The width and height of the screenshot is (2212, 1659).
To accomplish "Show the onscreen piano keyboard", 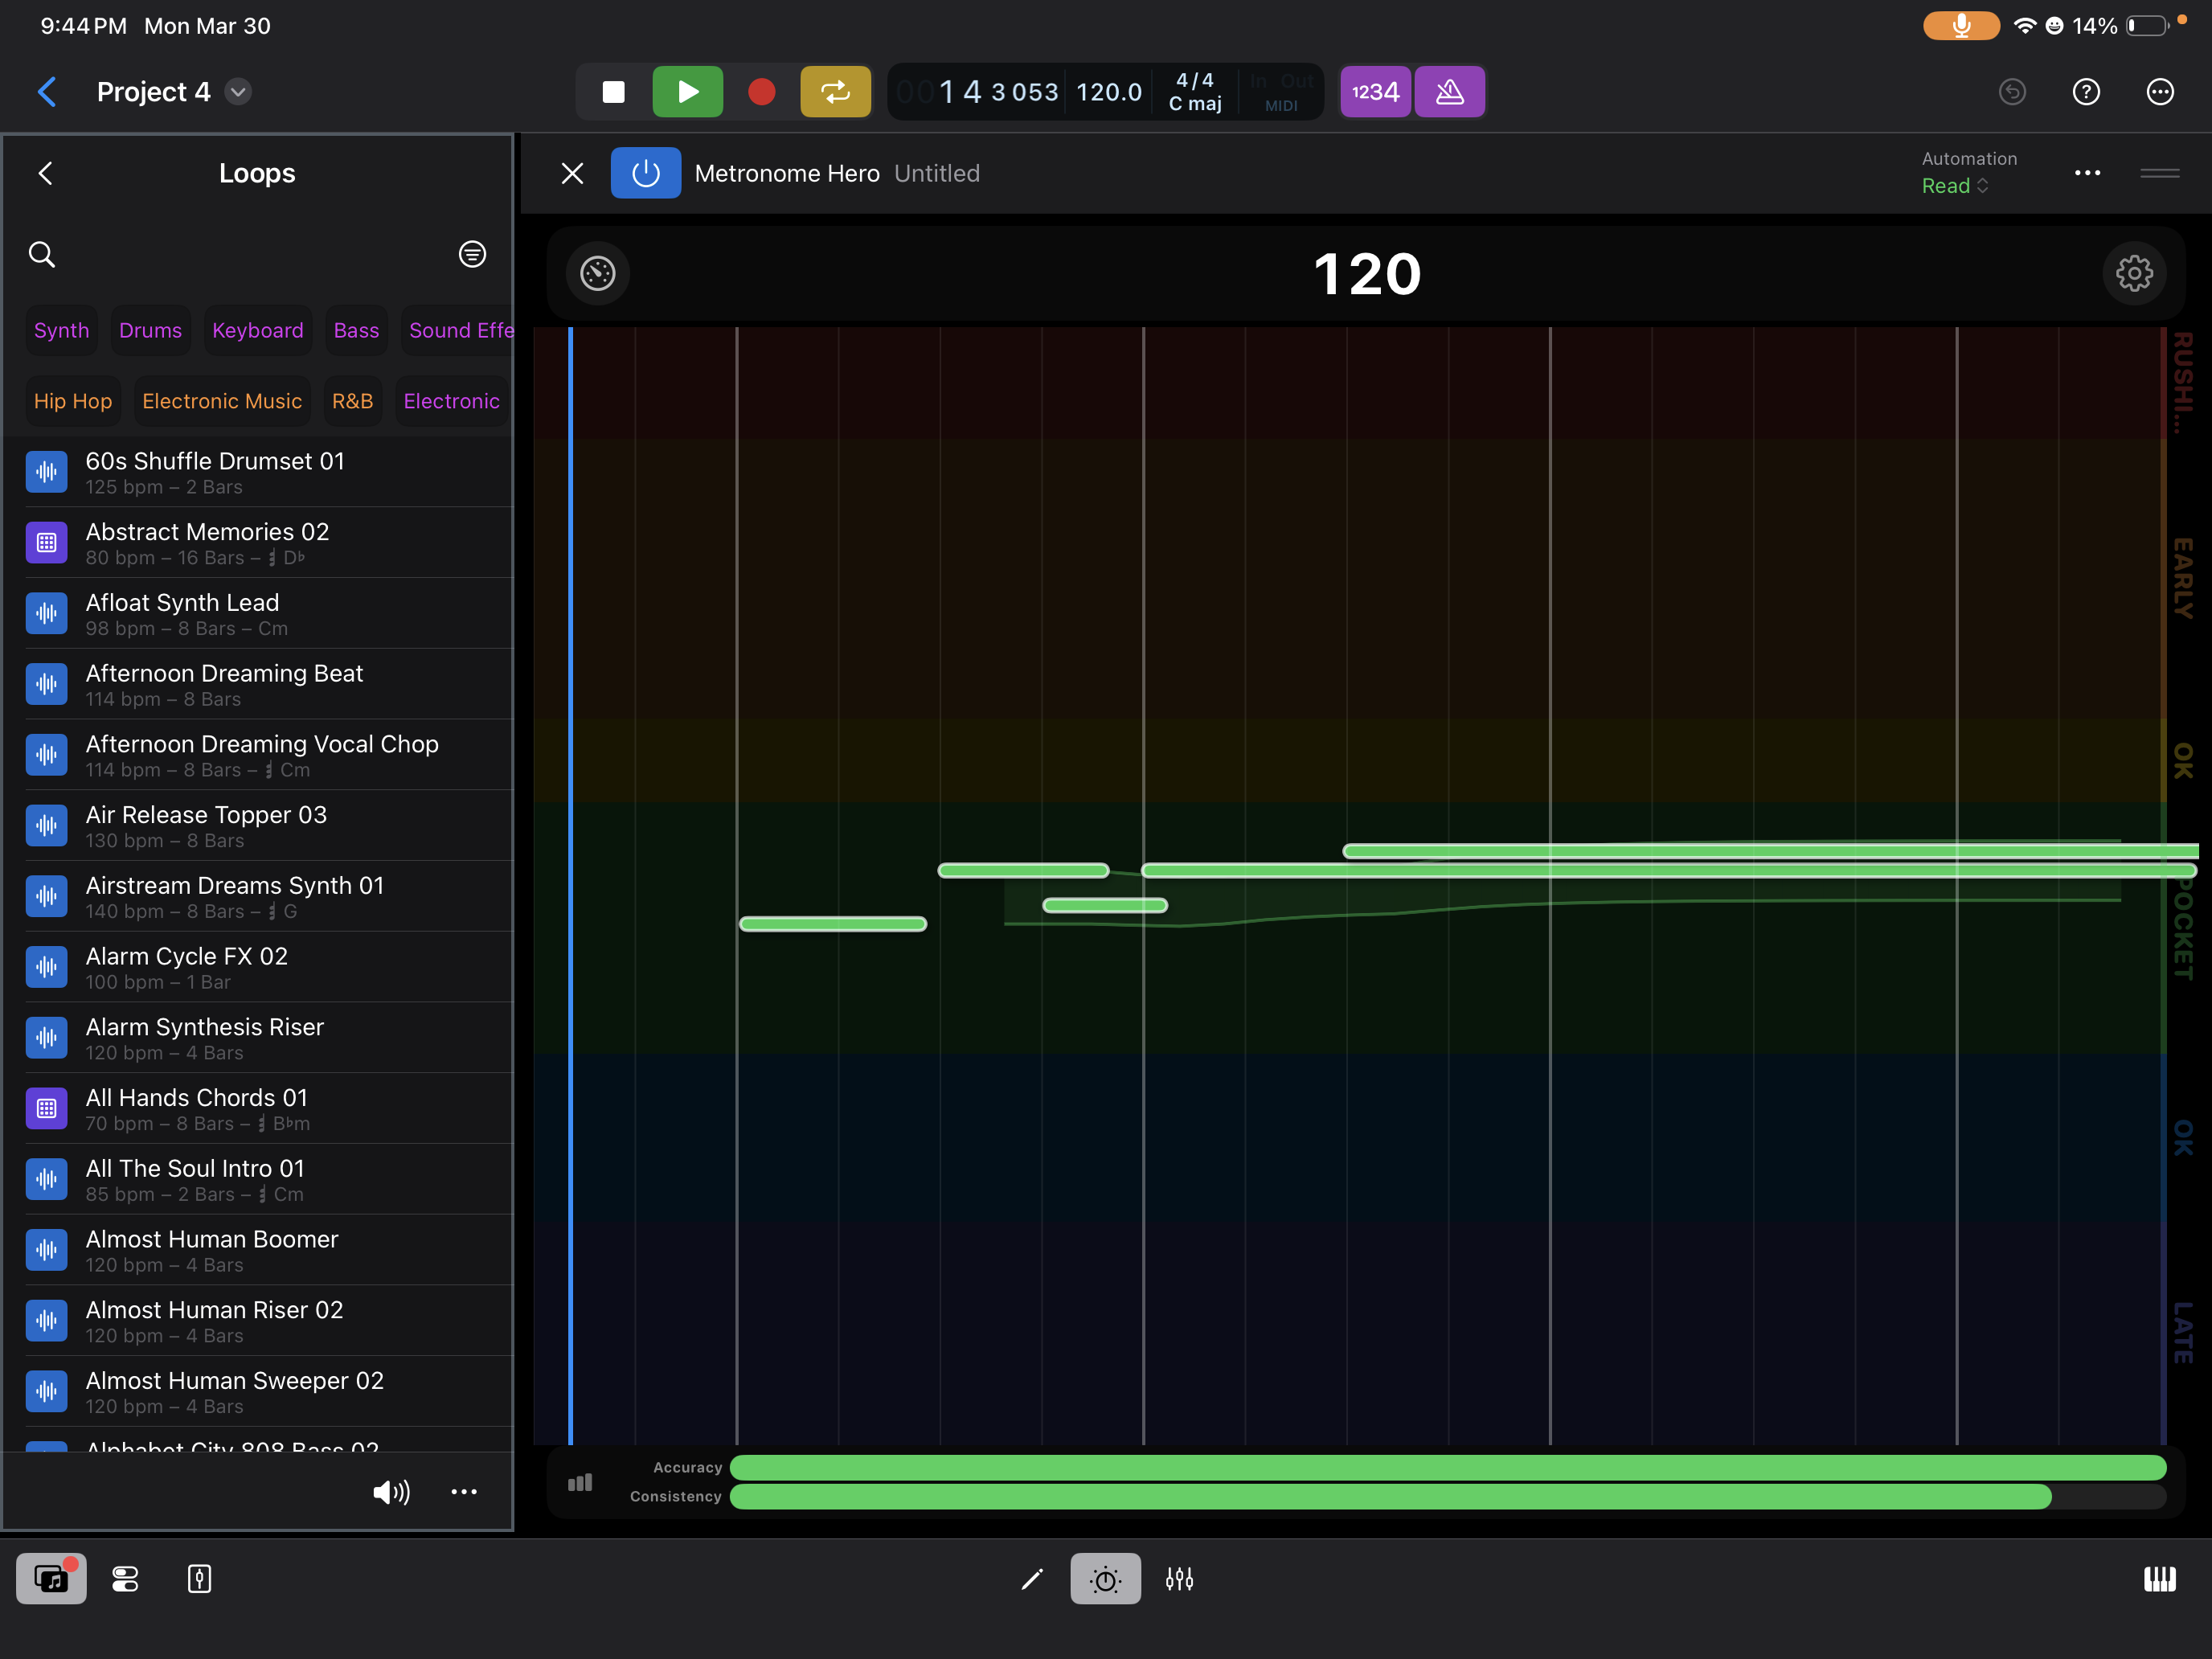I will coord(2159,1579).
